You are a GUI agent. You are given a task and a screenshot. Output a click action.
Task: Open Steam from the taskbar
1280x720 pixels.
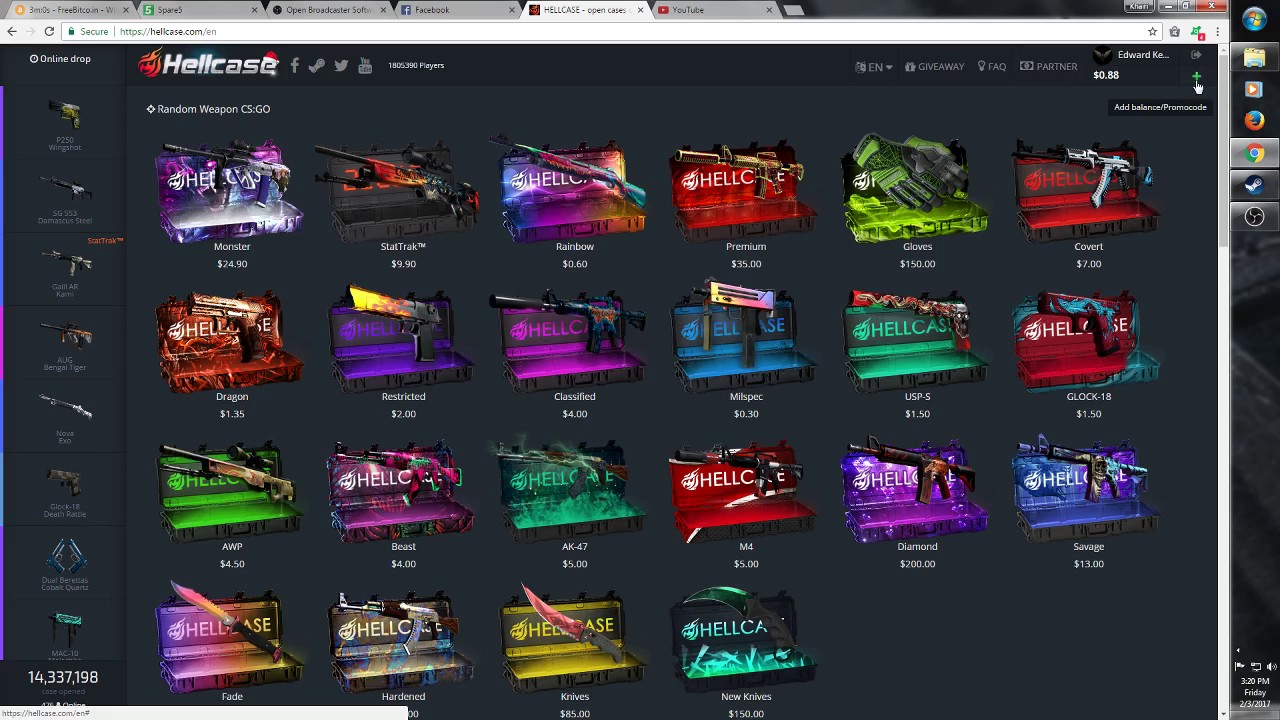[x=1254, y=185]
